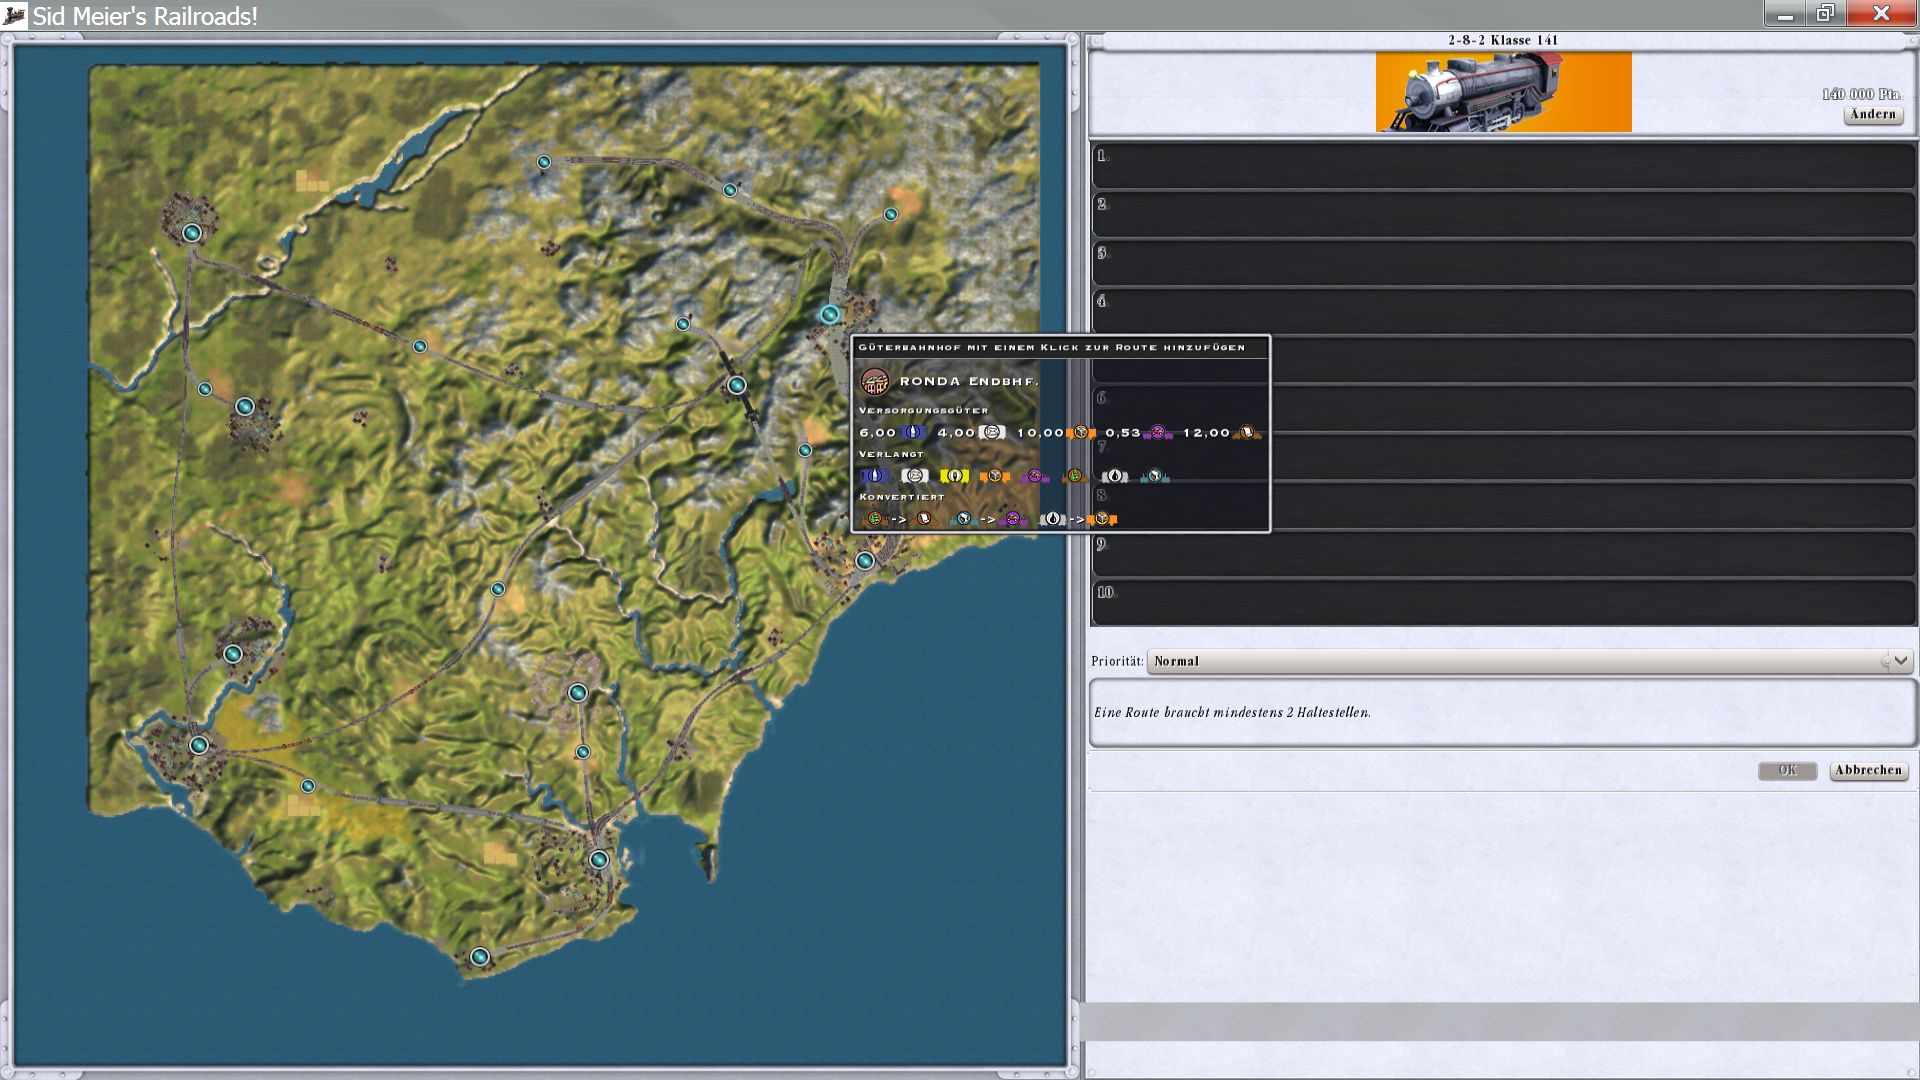
Task: Pick the station in the southwest port city
Action: coord(199,745)
